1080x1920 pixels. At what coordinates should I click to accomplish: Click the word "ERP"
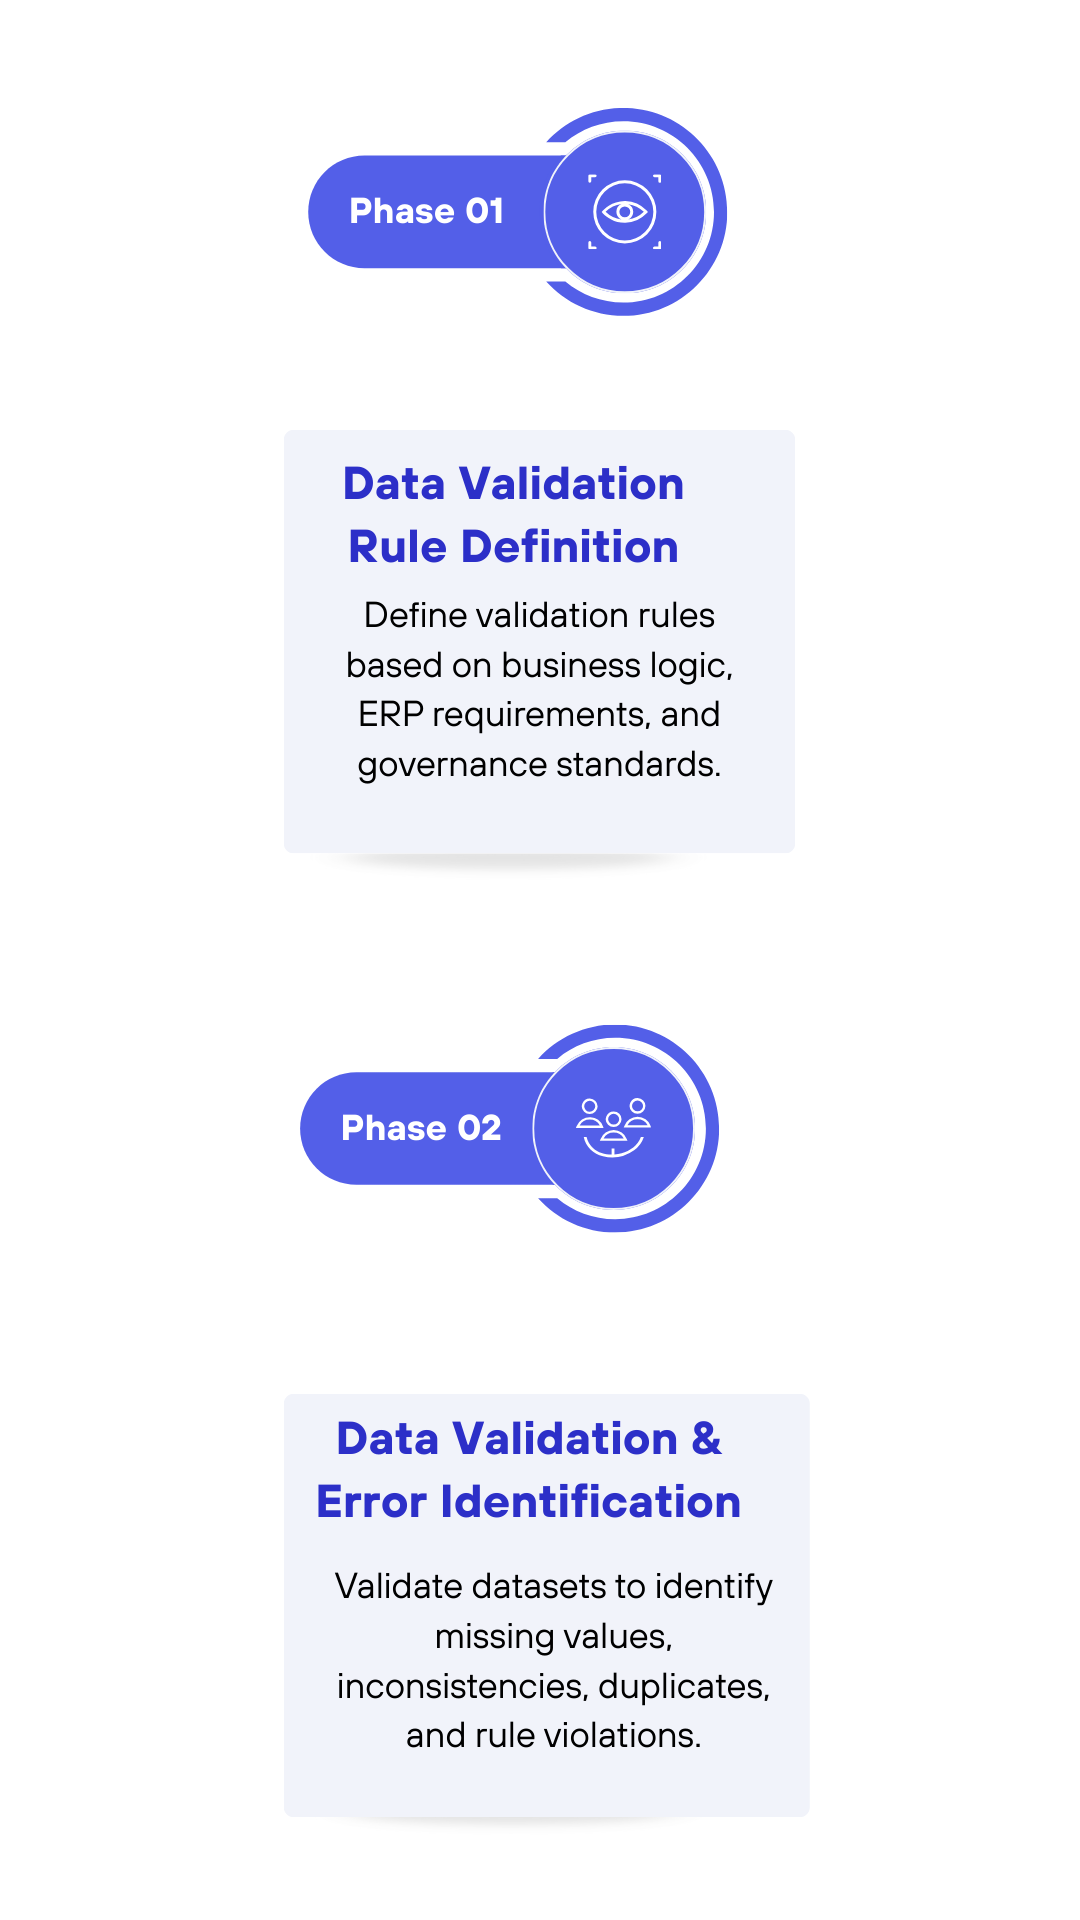point(390,715)
